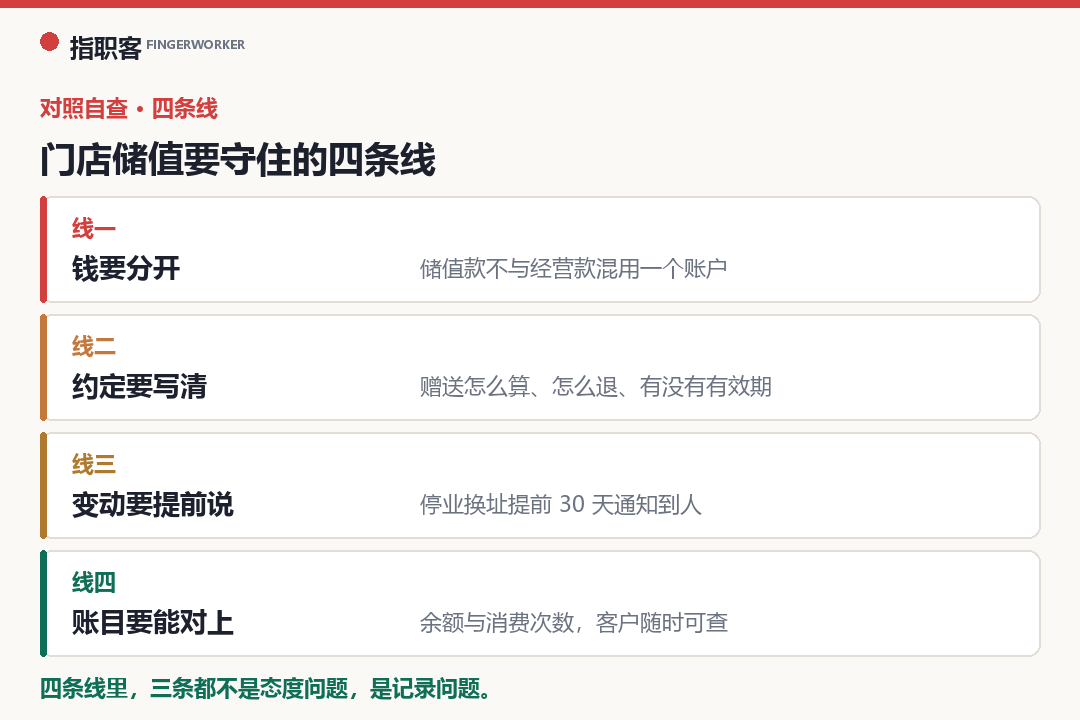Click description 赠送怎么算、怎么退、有没有有效期
Screen dimensions: 1080x720
(x=596, y=387)
